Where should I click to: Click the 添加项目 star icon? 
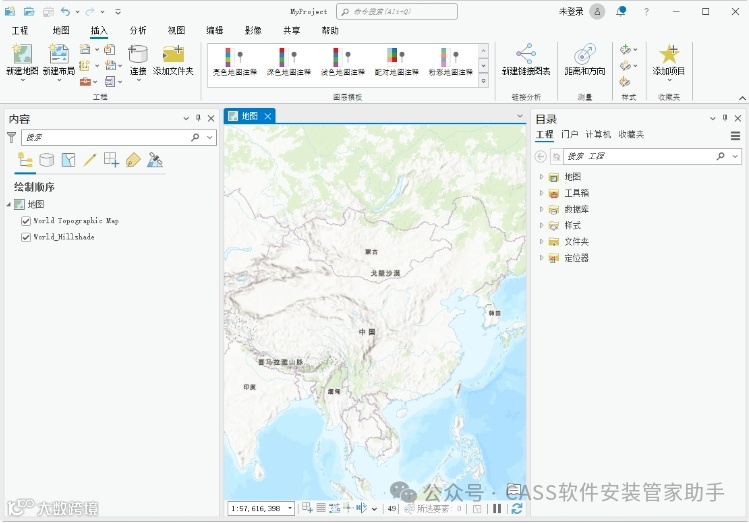coord(669,53)
